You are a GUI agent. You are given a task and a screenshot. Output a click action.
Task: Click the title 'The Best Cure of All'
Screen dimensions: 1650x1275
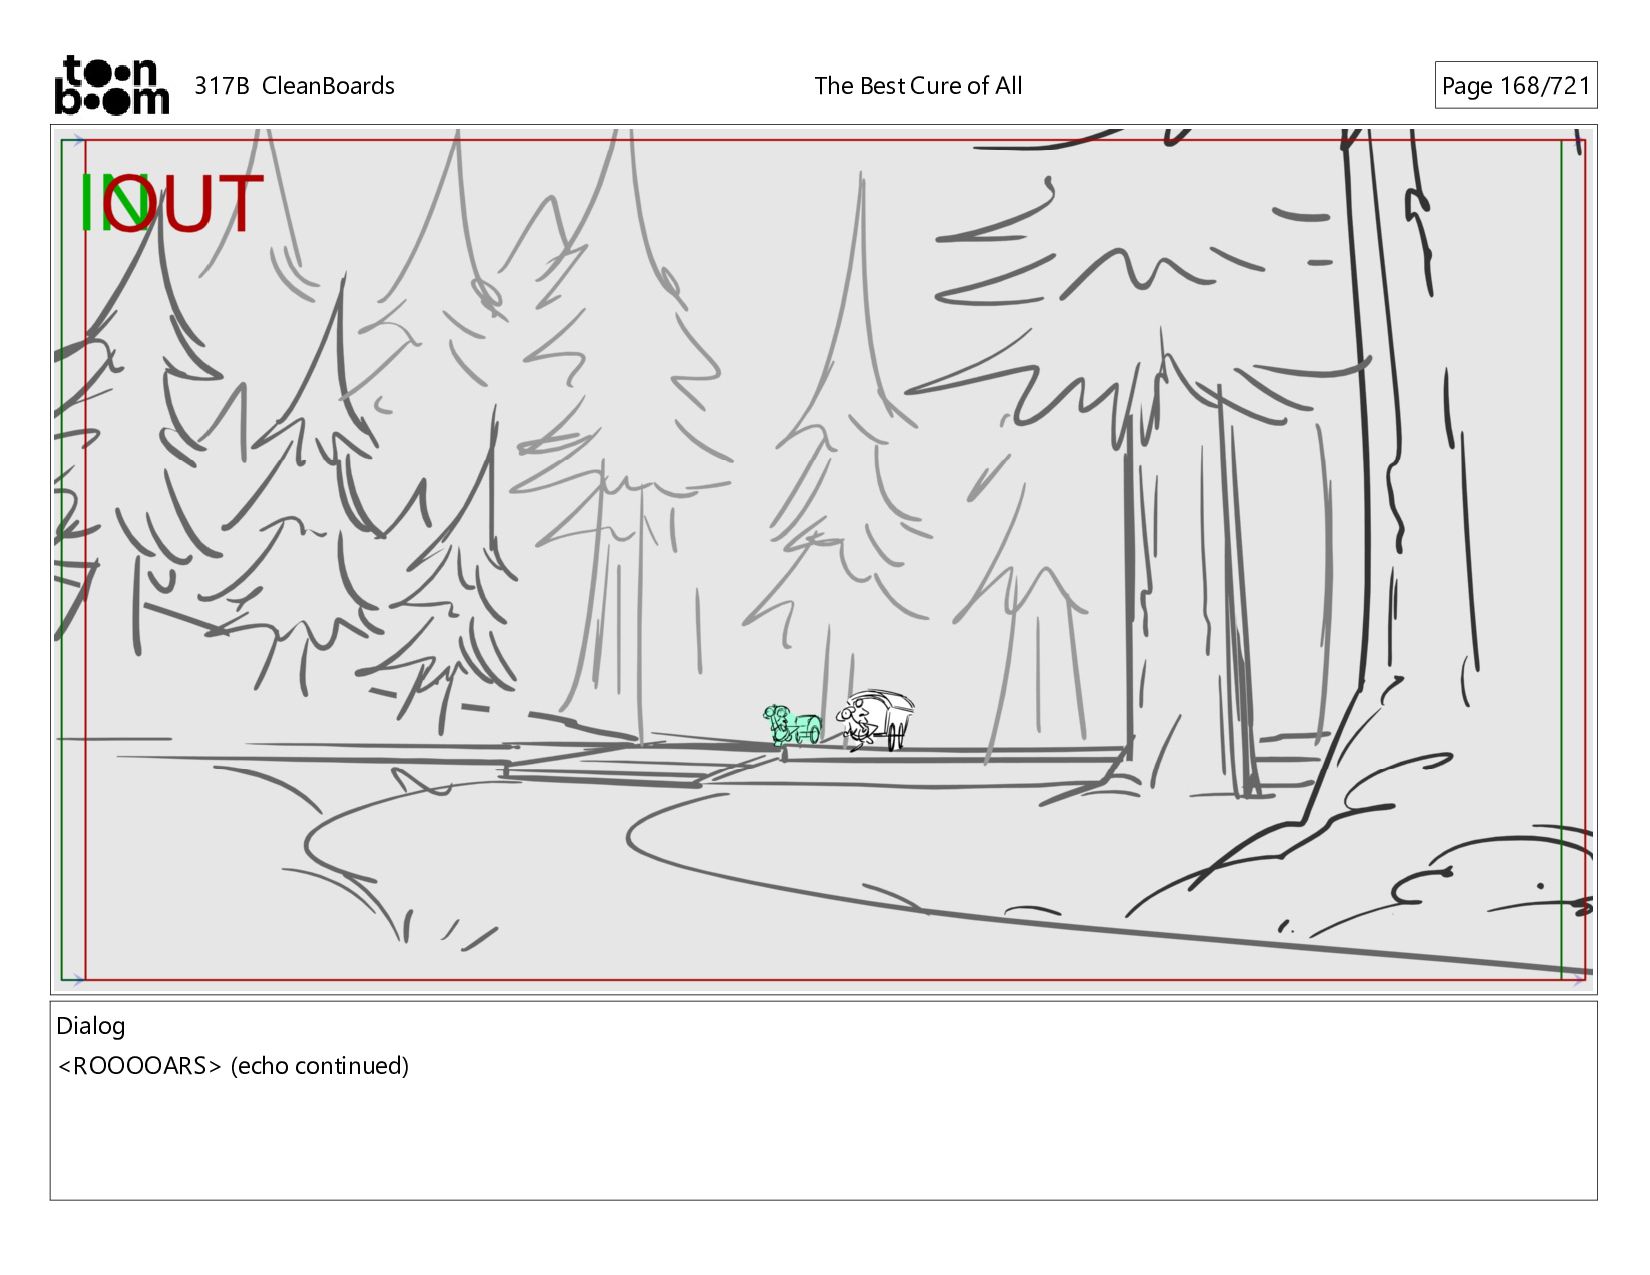coord(918,86)
